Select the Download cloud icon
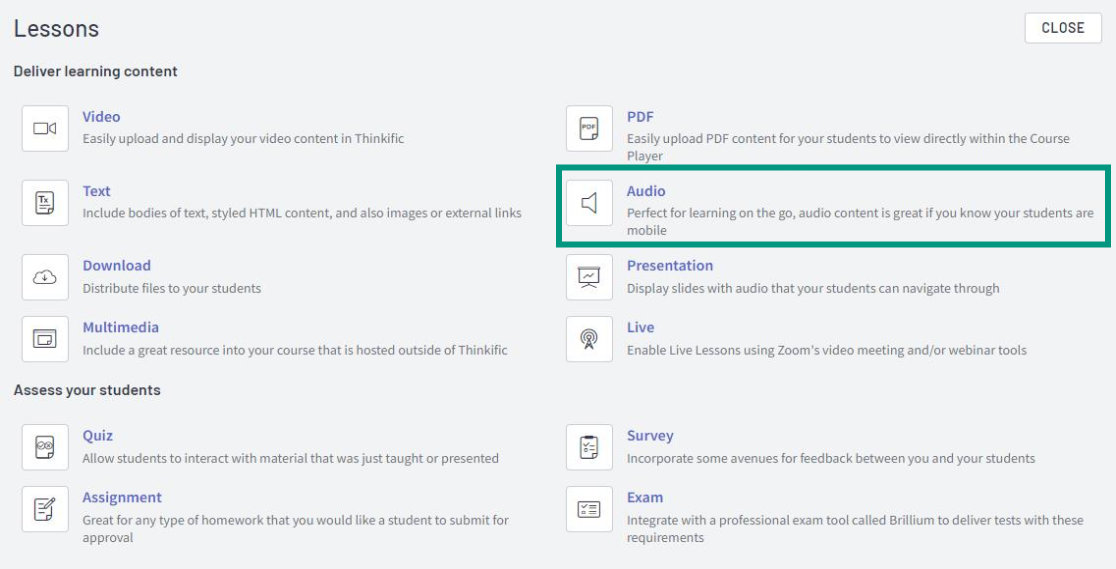 [45, 277]
